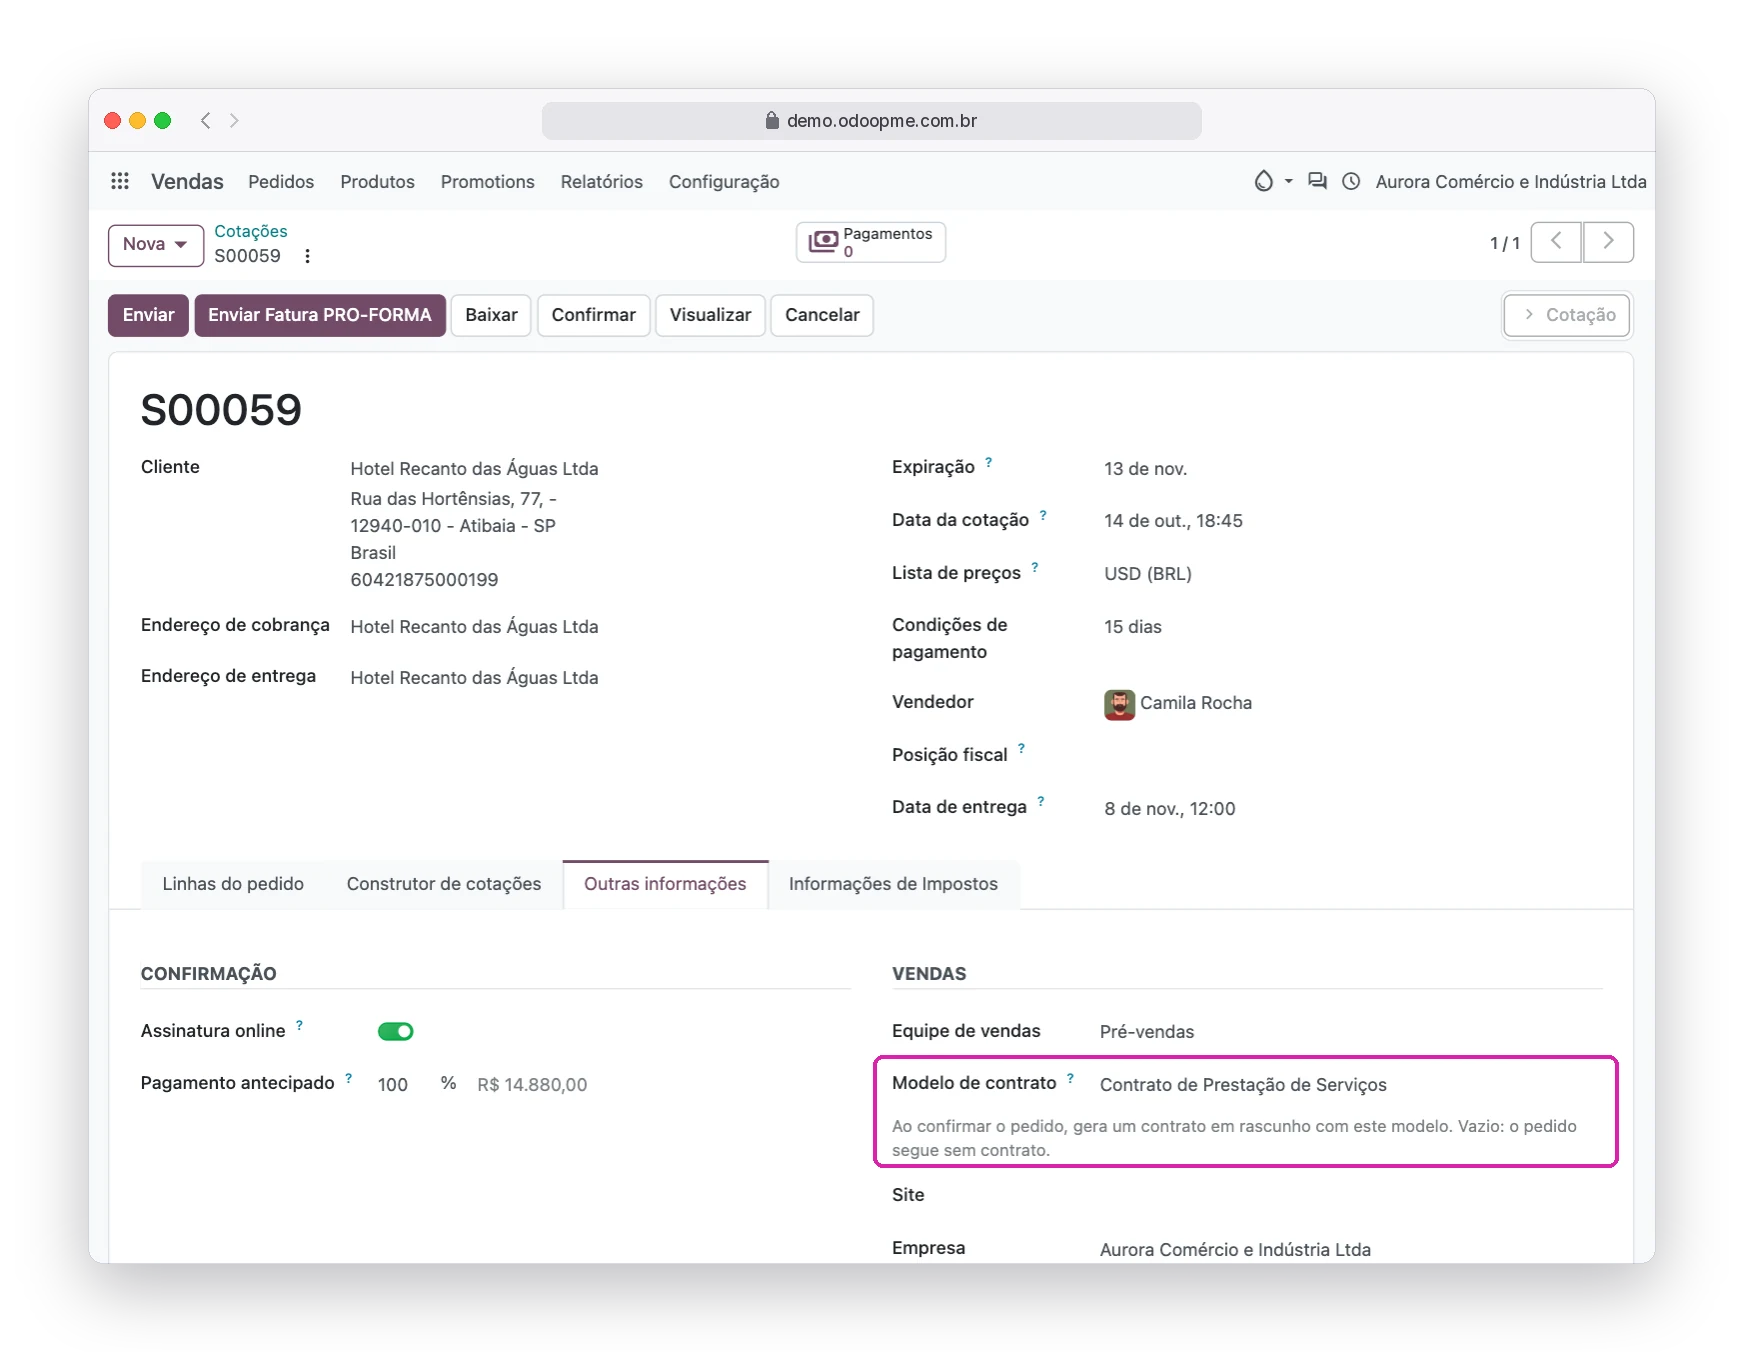Screen dimensions: 1744x1352
Task: Open the Pedidos menu
Action: click(x=281, y=182)
